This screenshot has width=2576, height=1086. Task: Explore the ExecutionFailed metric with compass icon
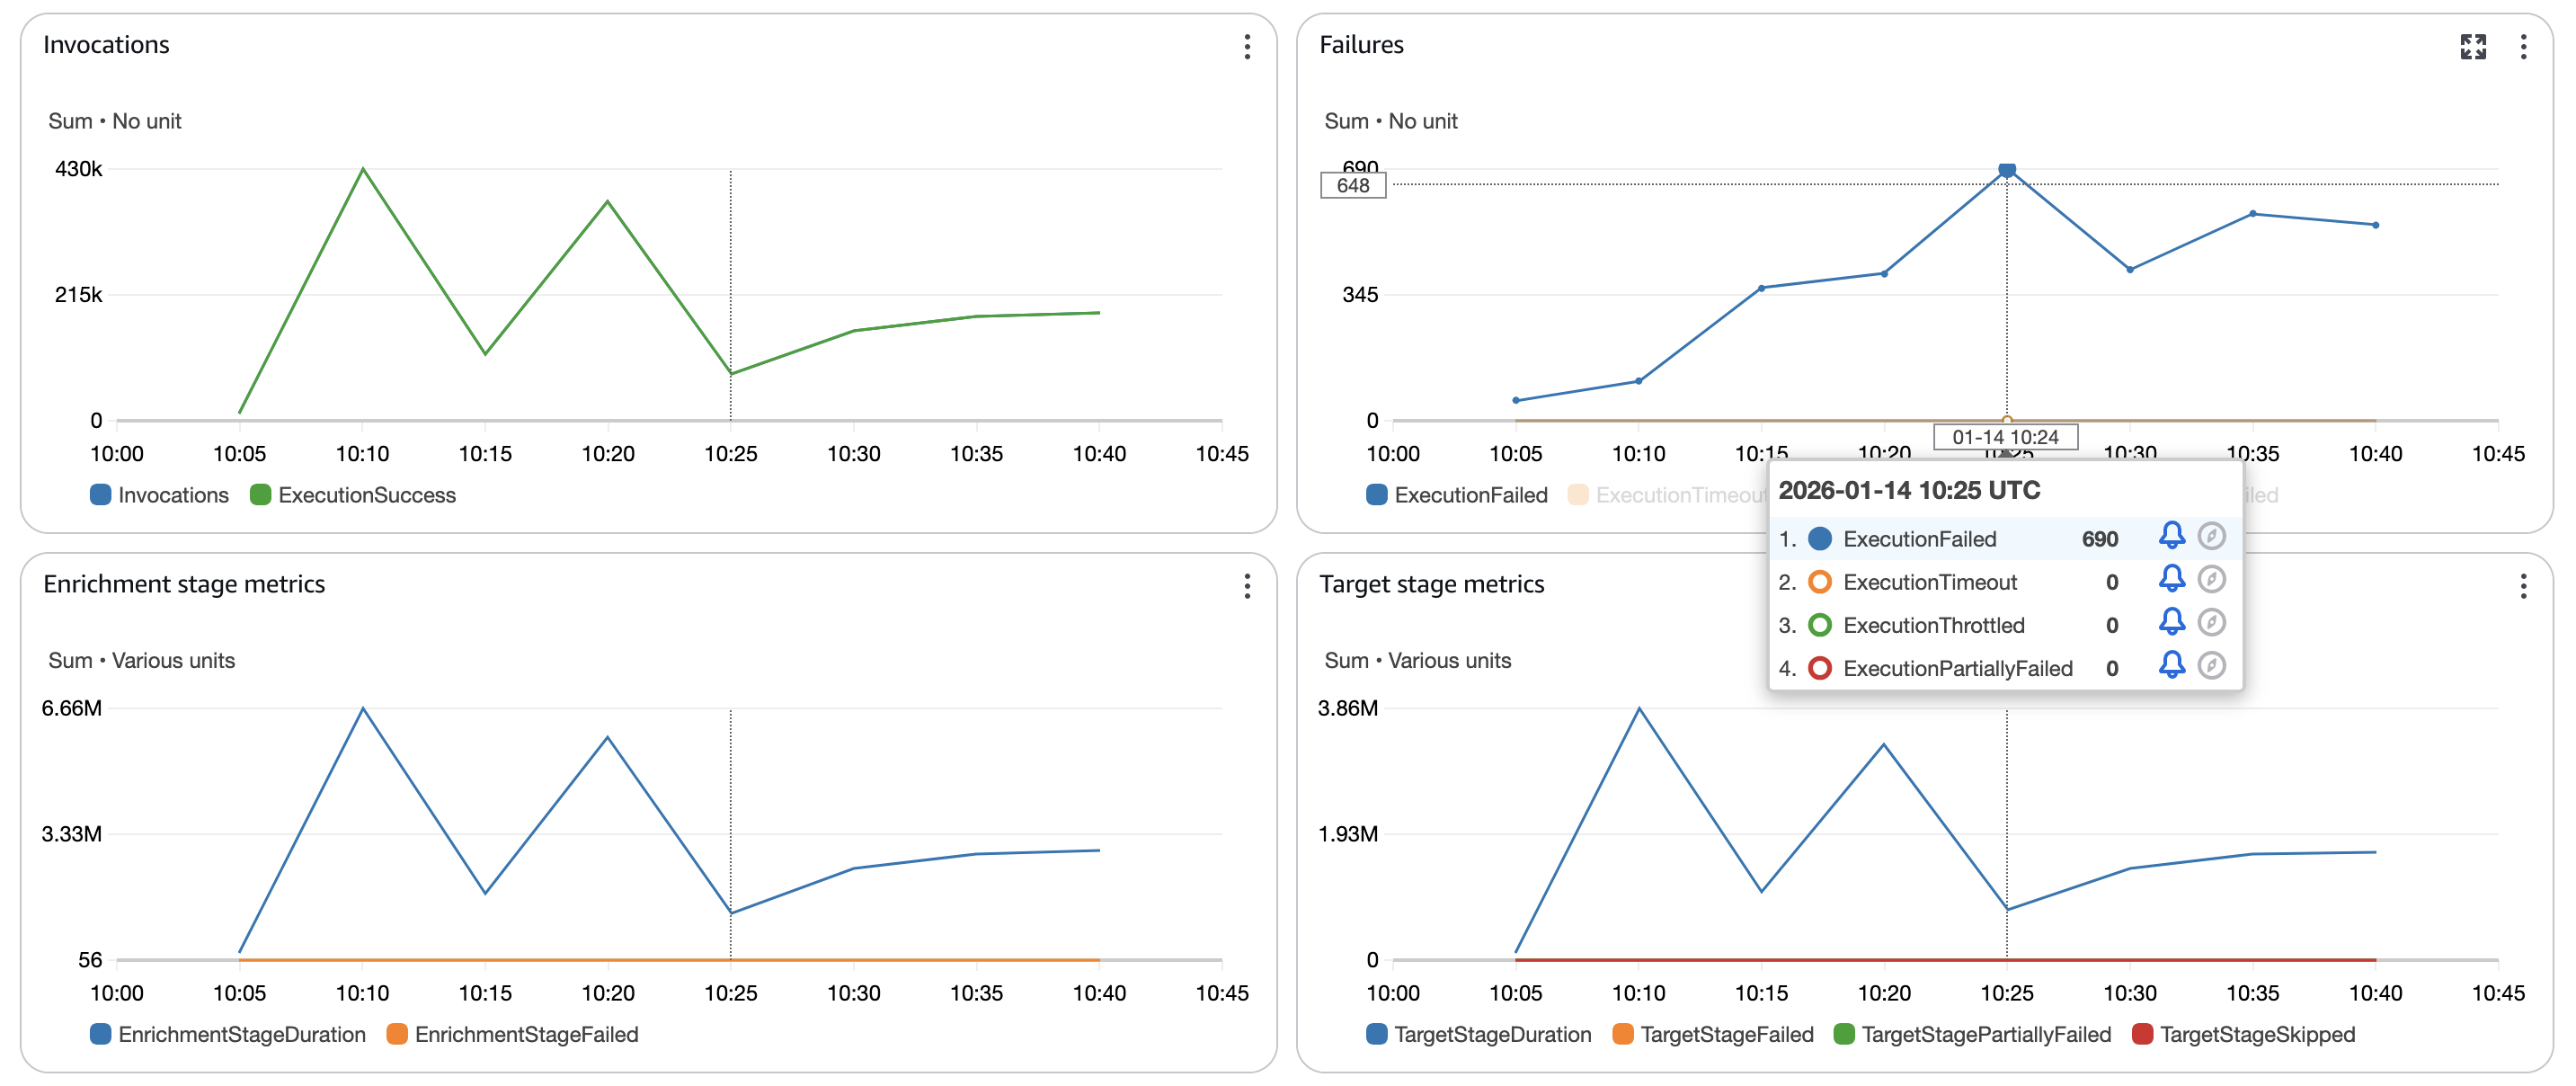click(2211, 536)
